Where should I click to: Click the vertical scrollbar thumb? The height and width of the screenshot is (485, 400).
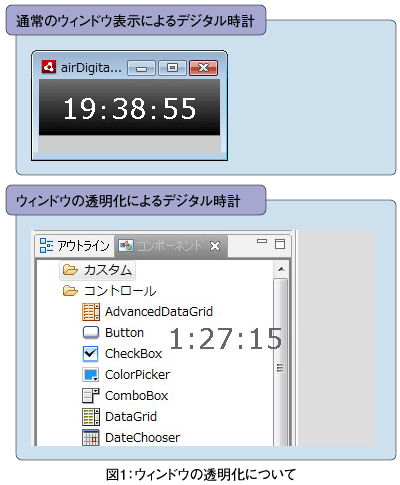tap(280, 367)
